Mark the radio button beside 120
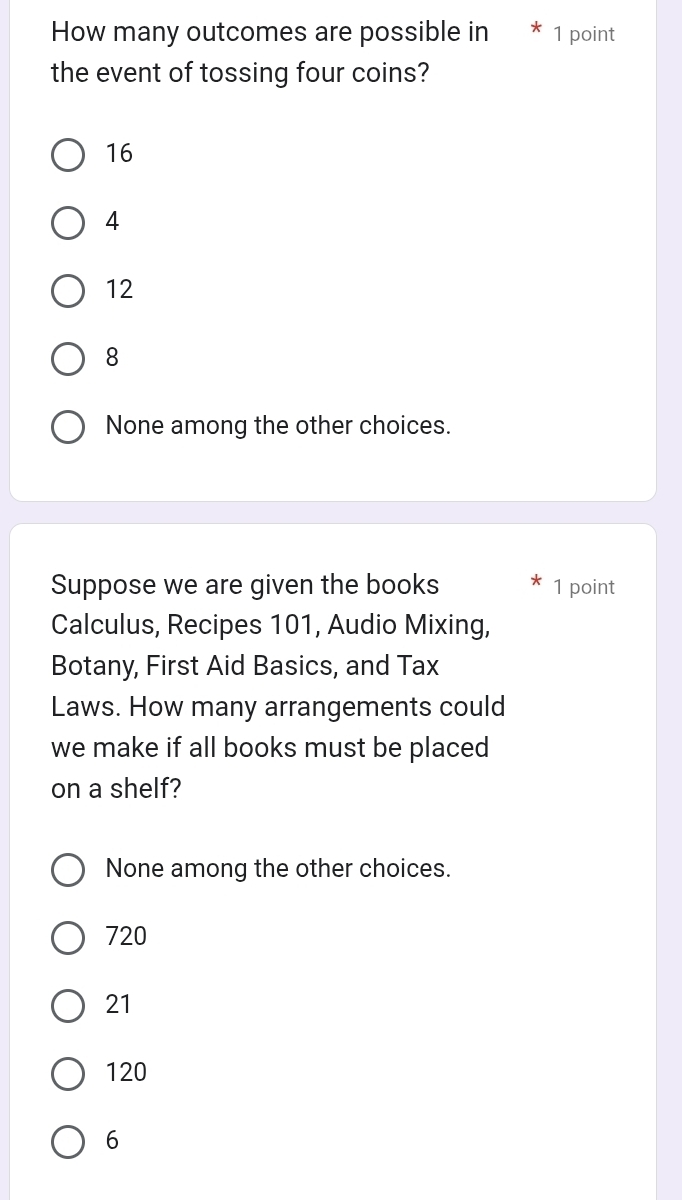This screenshot has height=1200, width=682. click(68, 1074)
